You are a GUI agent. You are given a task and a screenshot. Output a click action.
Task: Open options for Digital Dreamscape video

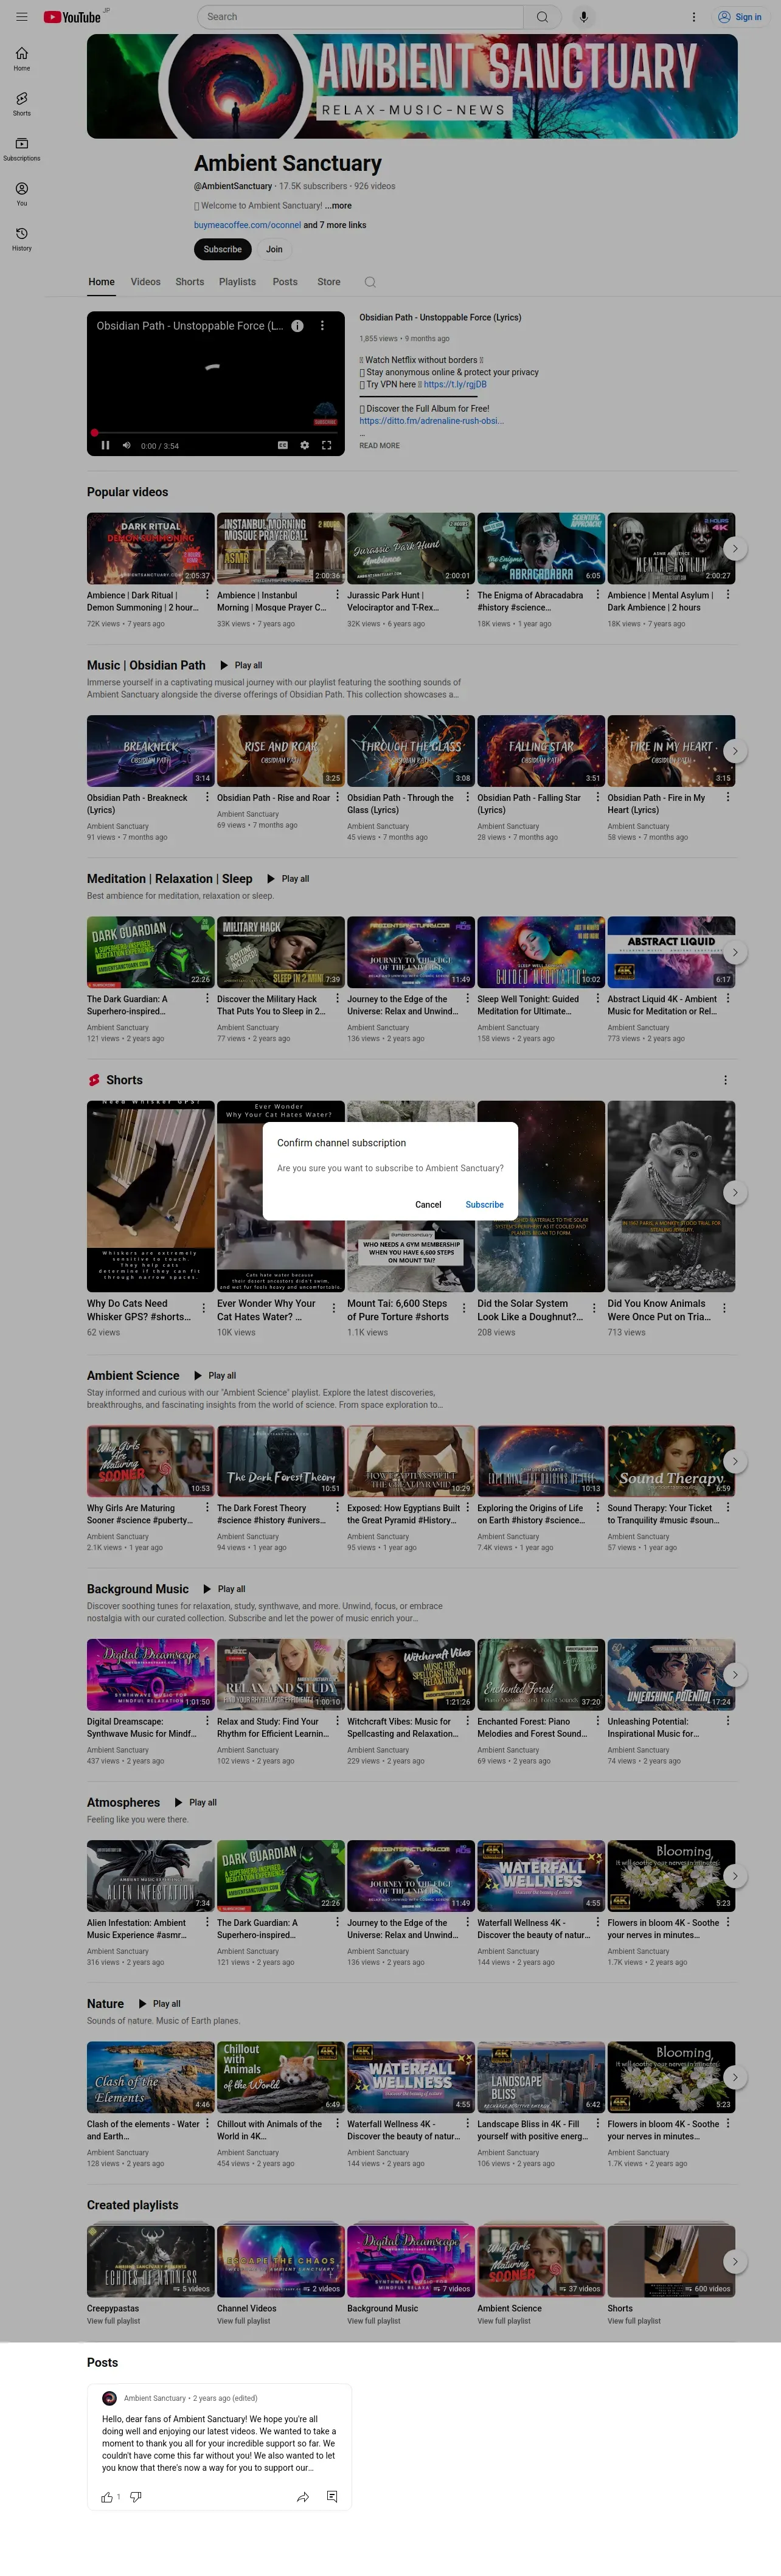(x=207, y=1720)
